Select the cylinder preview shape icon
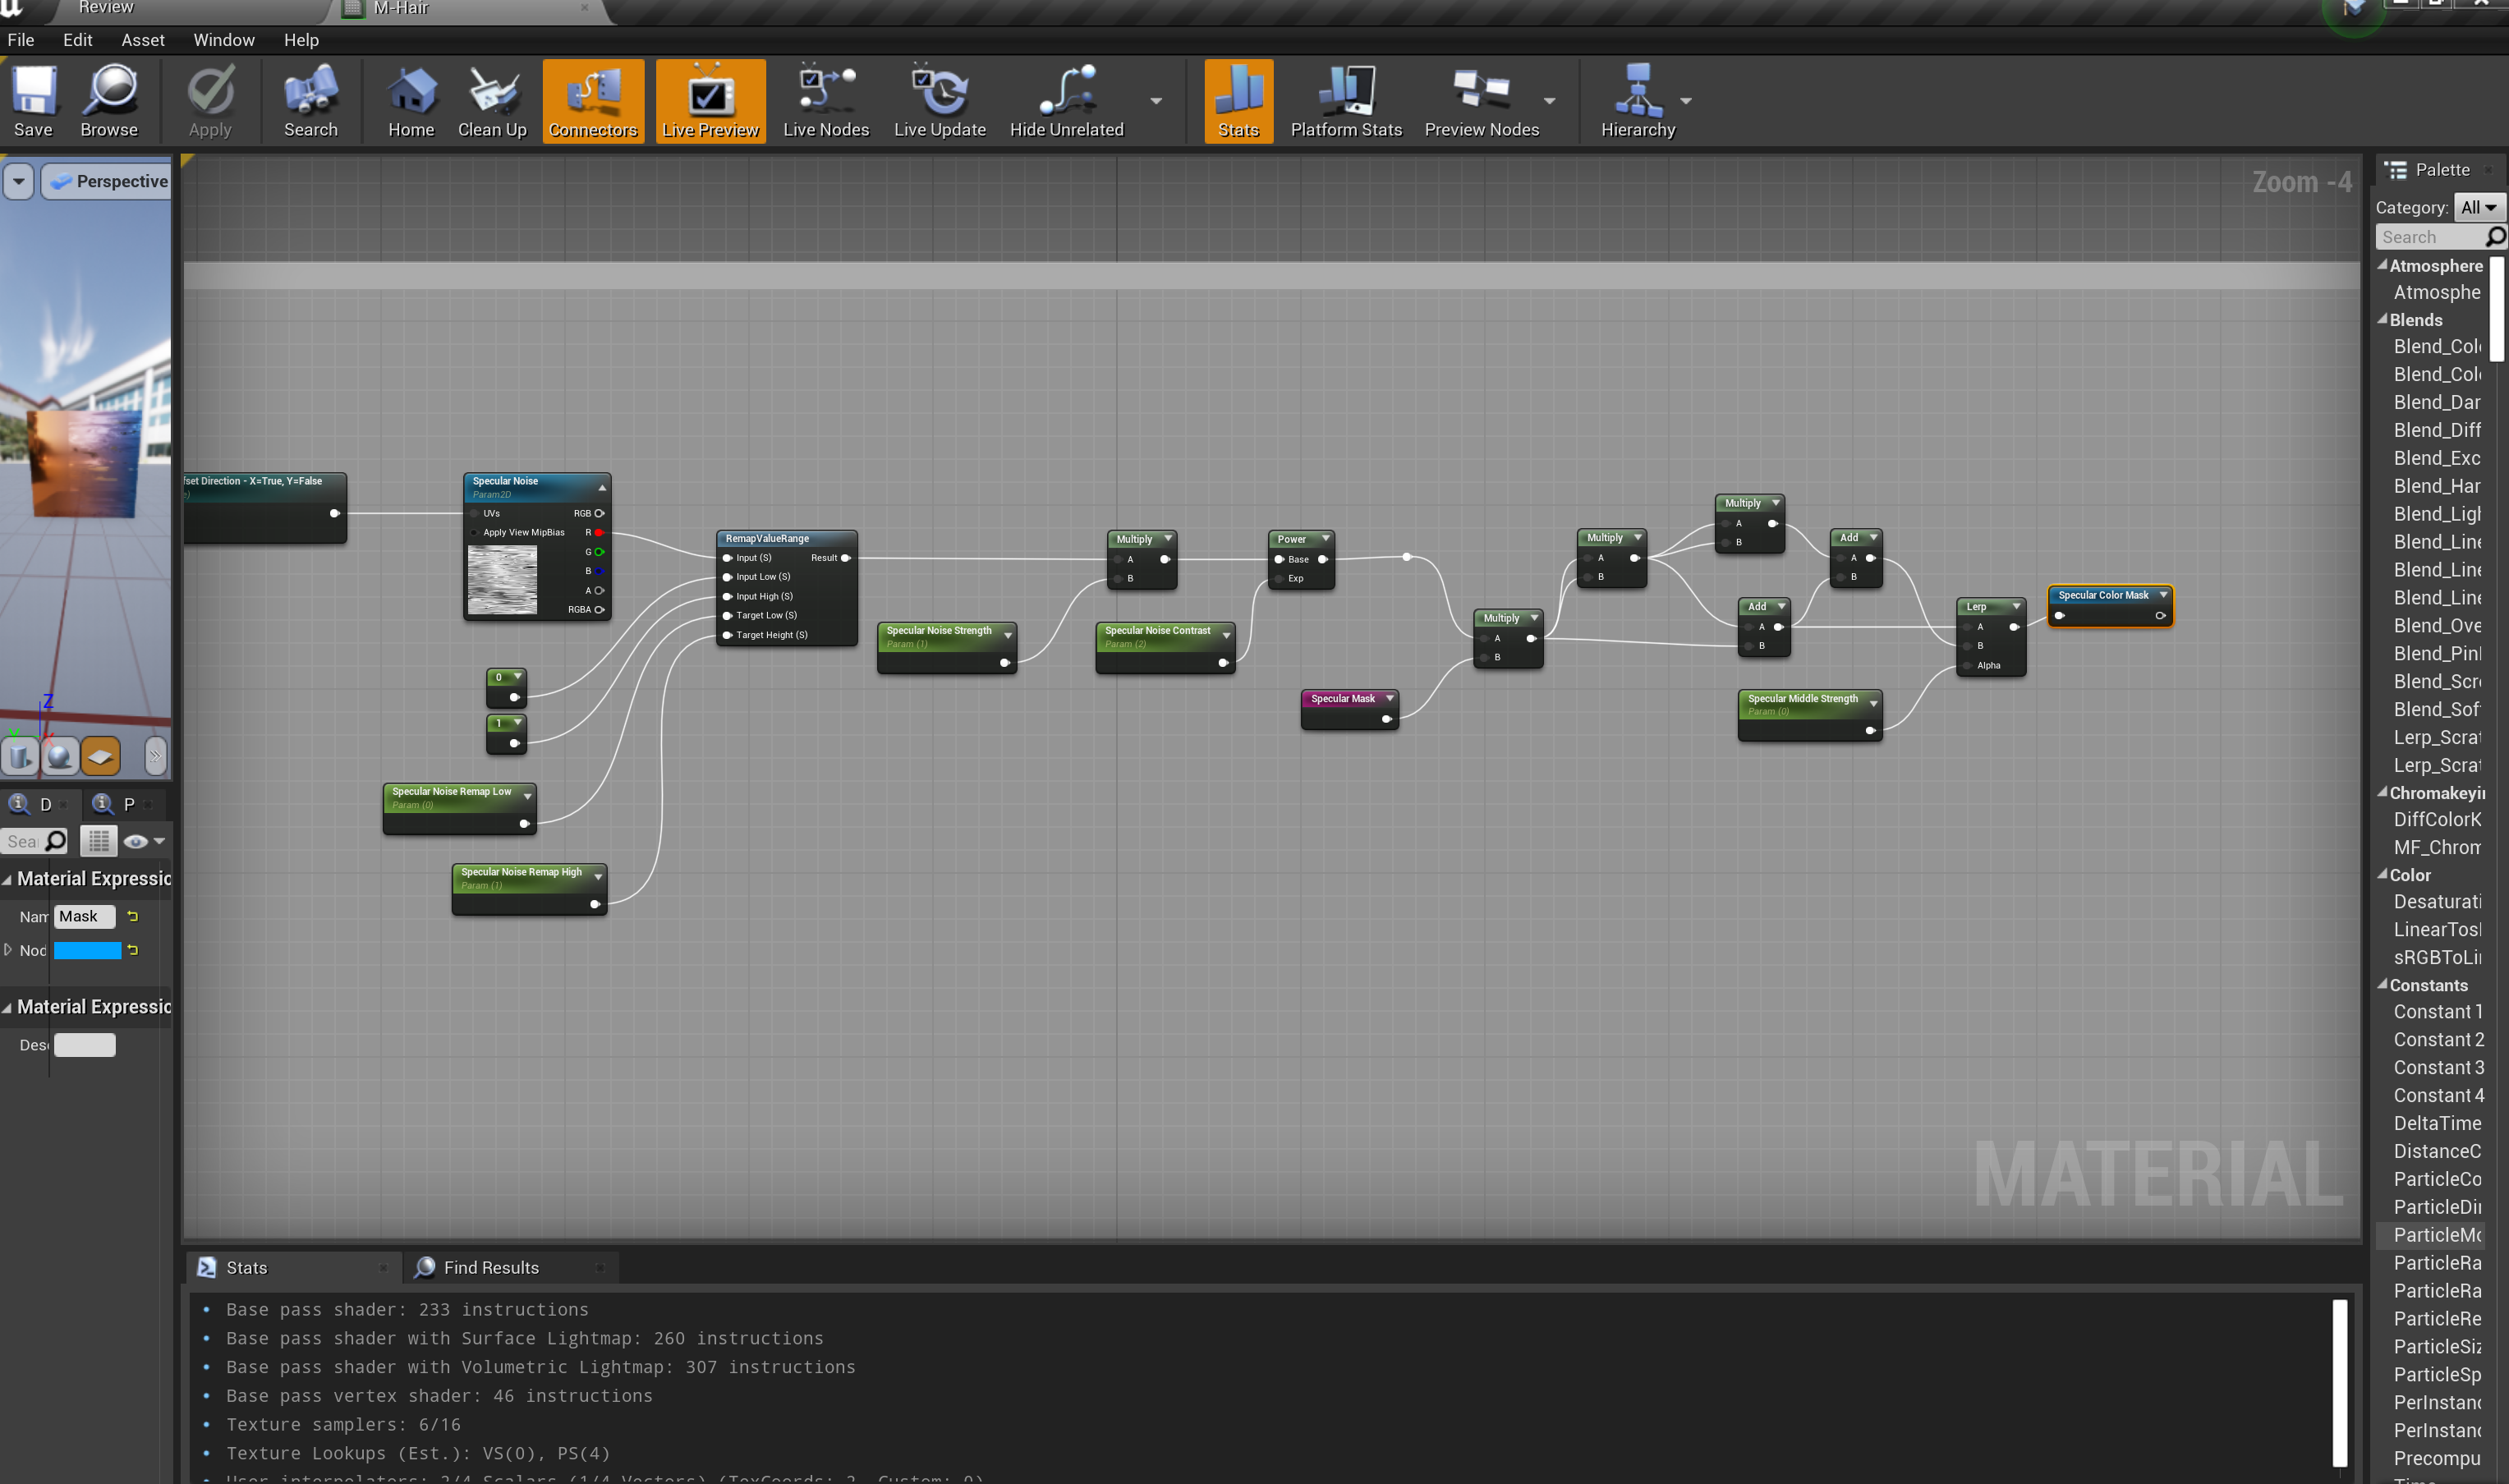The image size is (2509, 1484). pos(20,756)
